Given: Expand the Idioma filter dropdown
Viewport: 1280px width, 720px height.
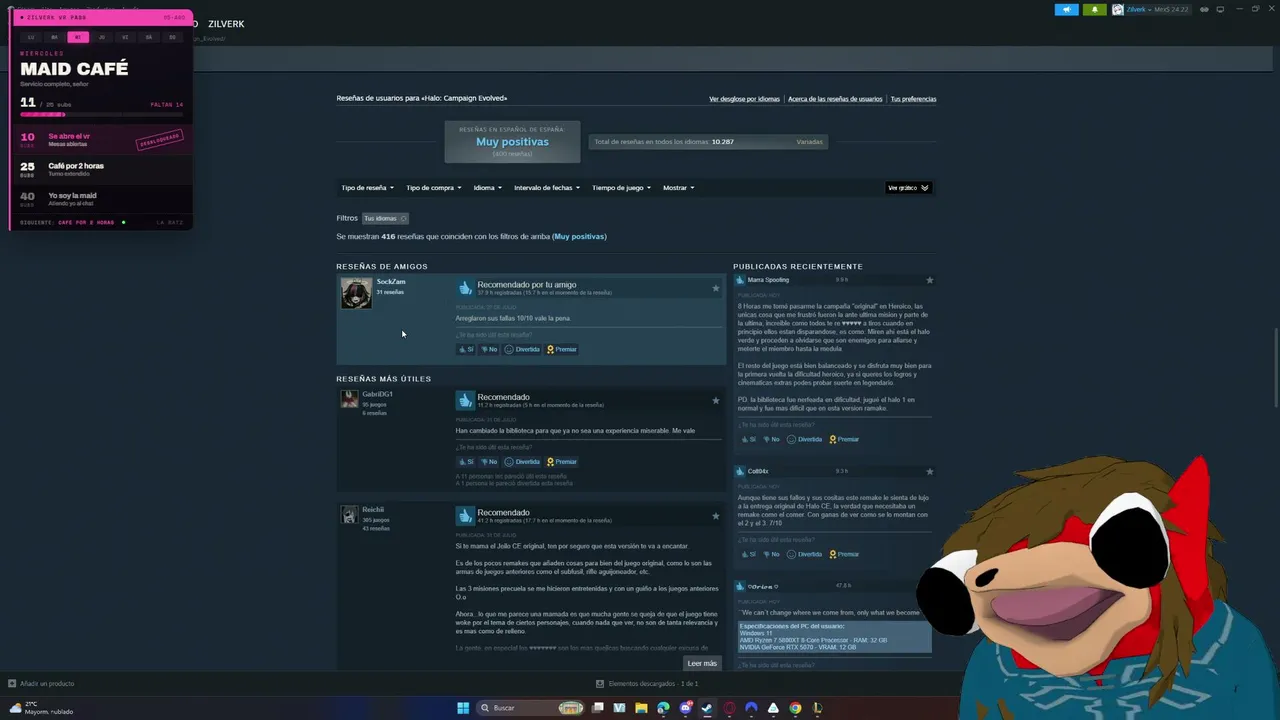Looking at the screenshot, I should point(487,188).
